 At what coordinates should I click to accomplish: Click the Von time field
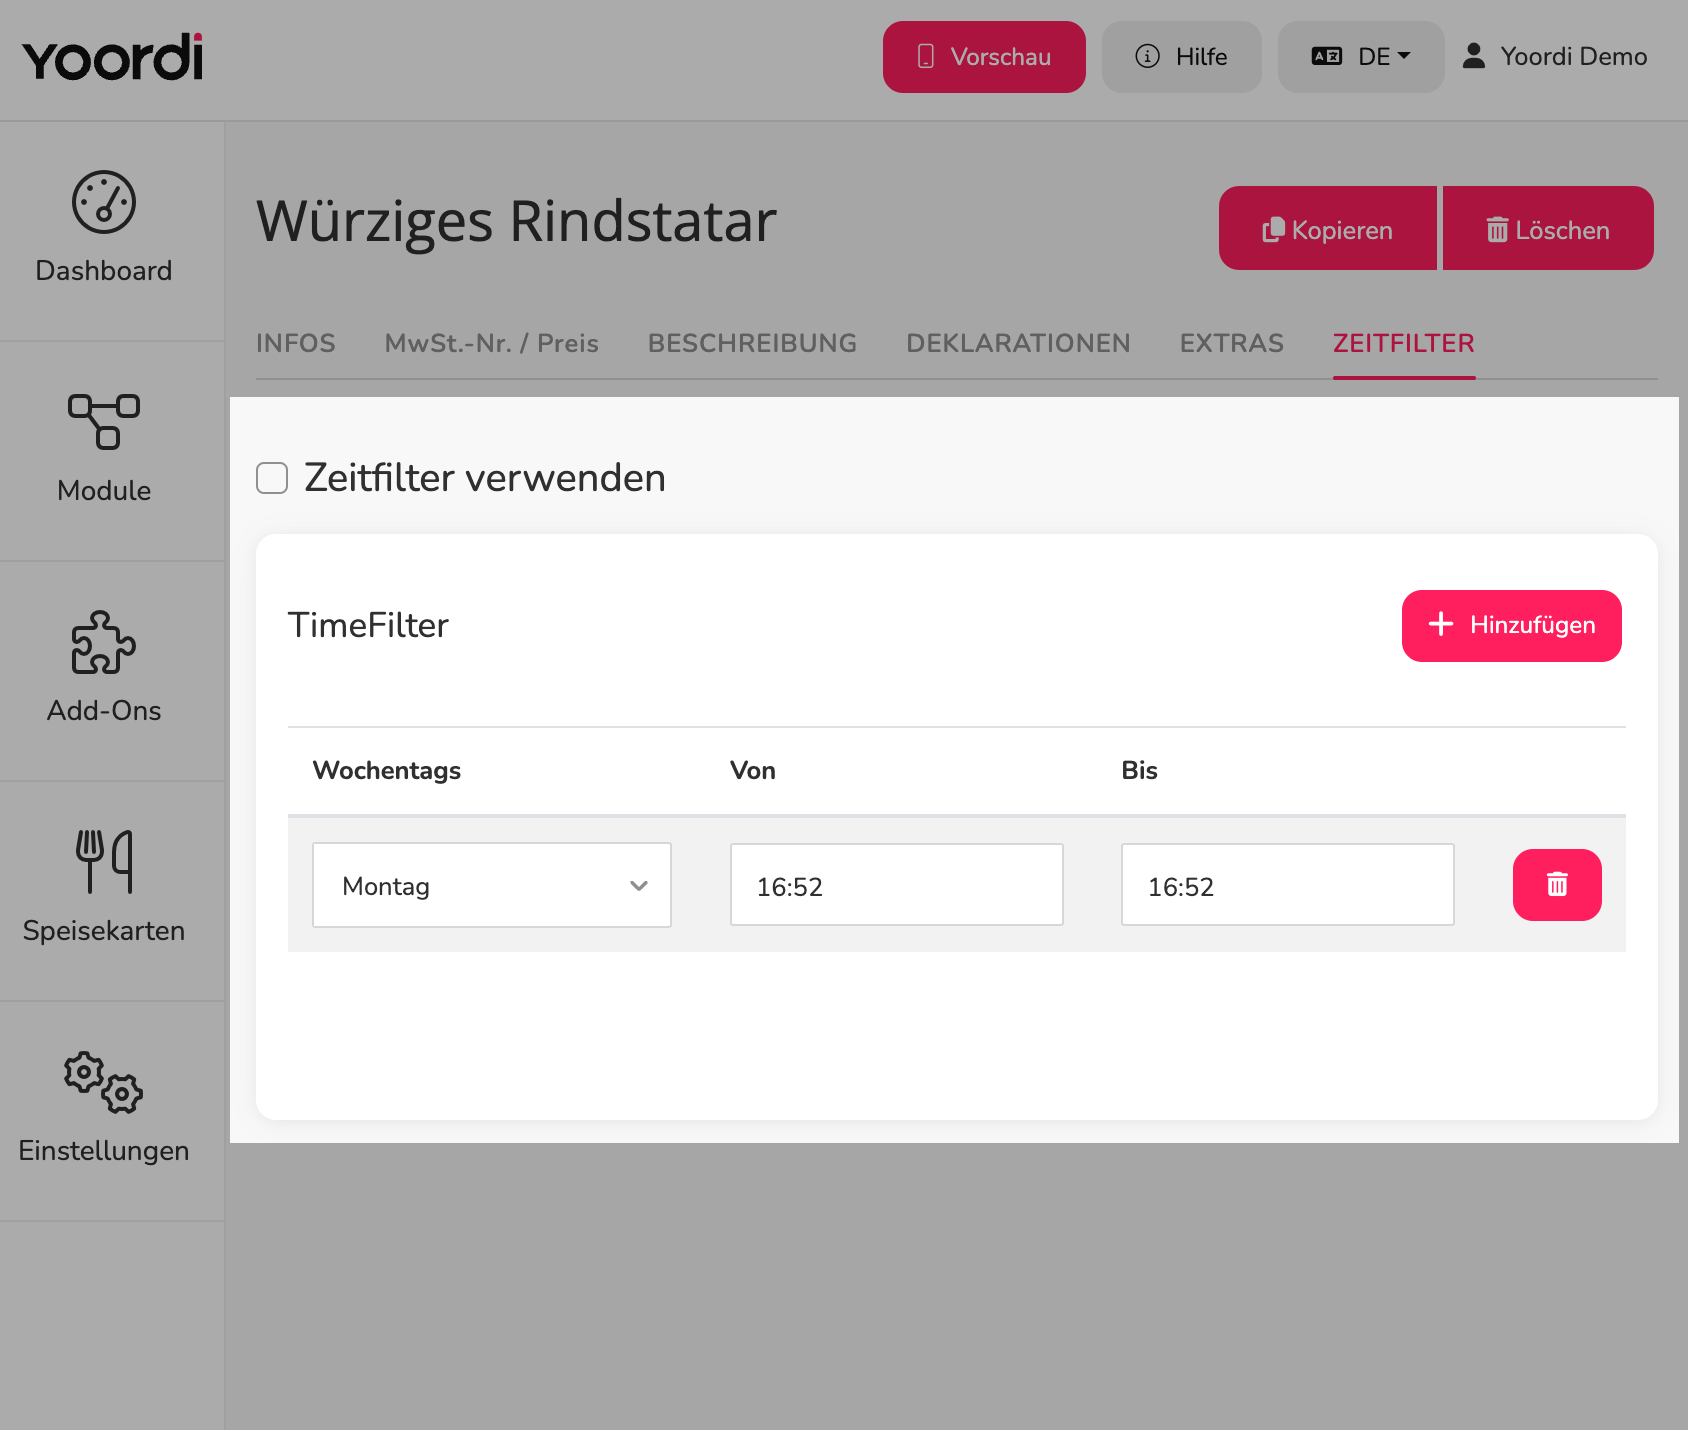point(897,885)
